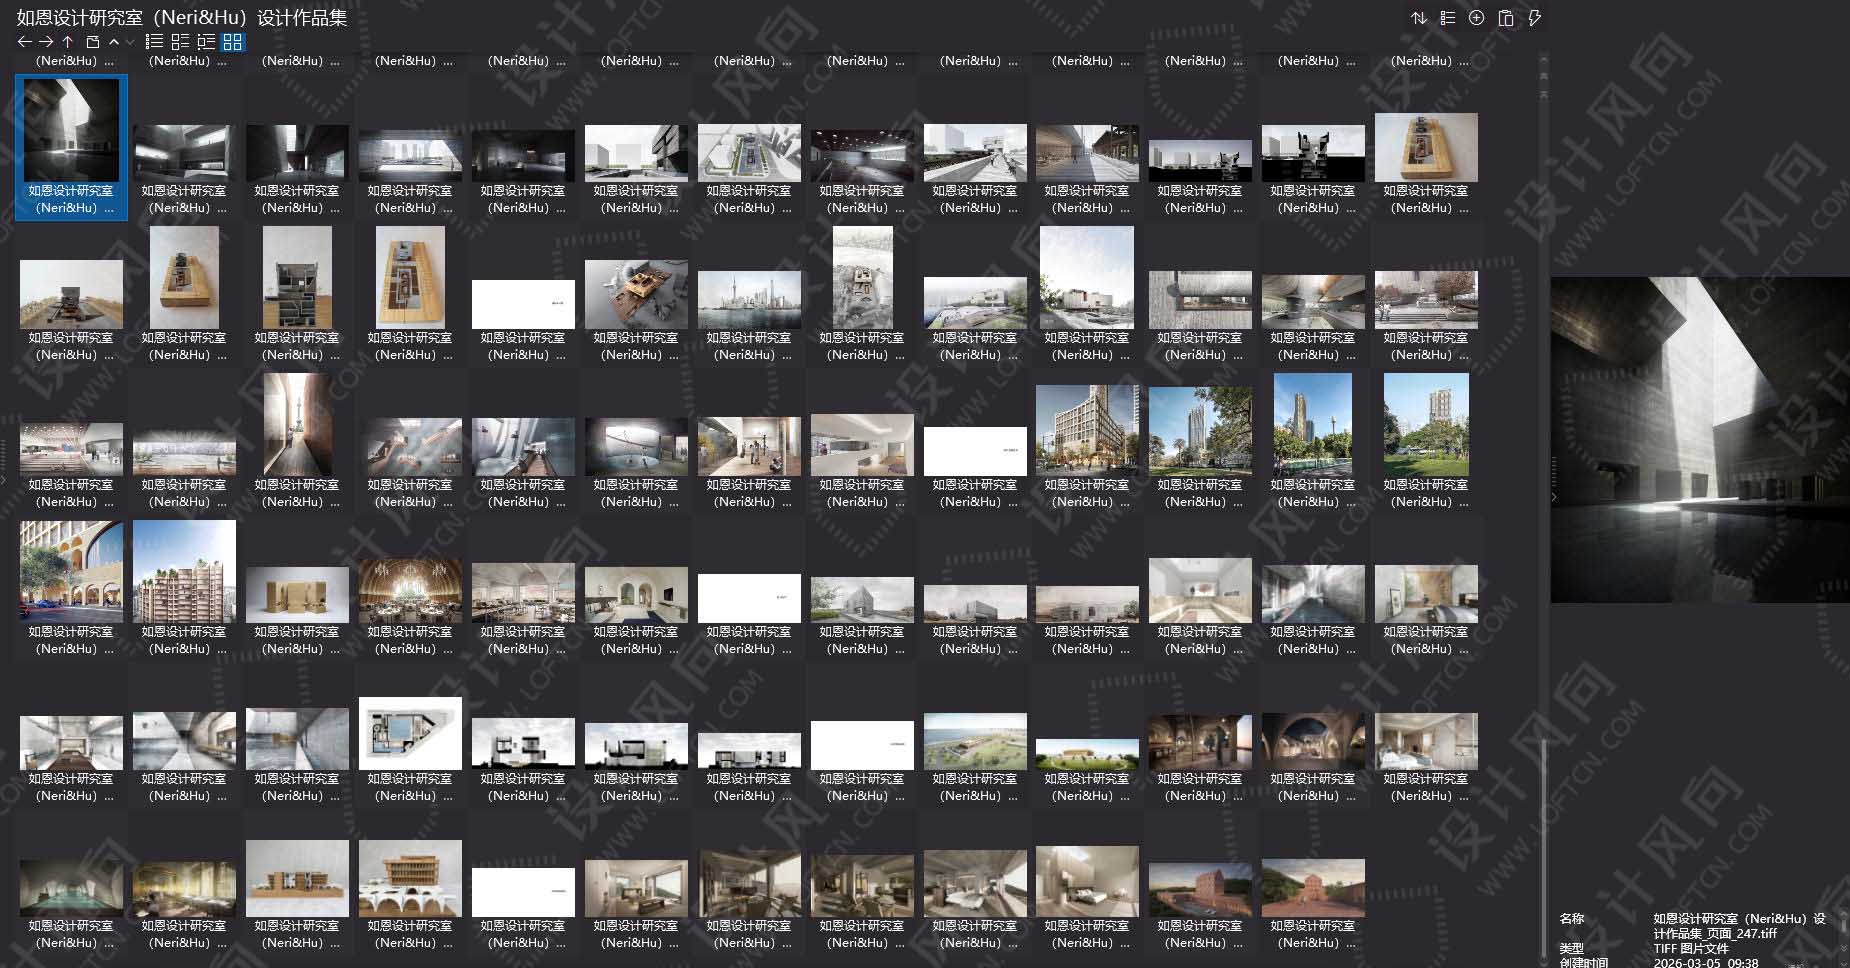The height and width of the screenshot is (968, 1850).
Task: Click the add (plus circle) icon
Action: pyautogui.click(x=1475, y=17)
